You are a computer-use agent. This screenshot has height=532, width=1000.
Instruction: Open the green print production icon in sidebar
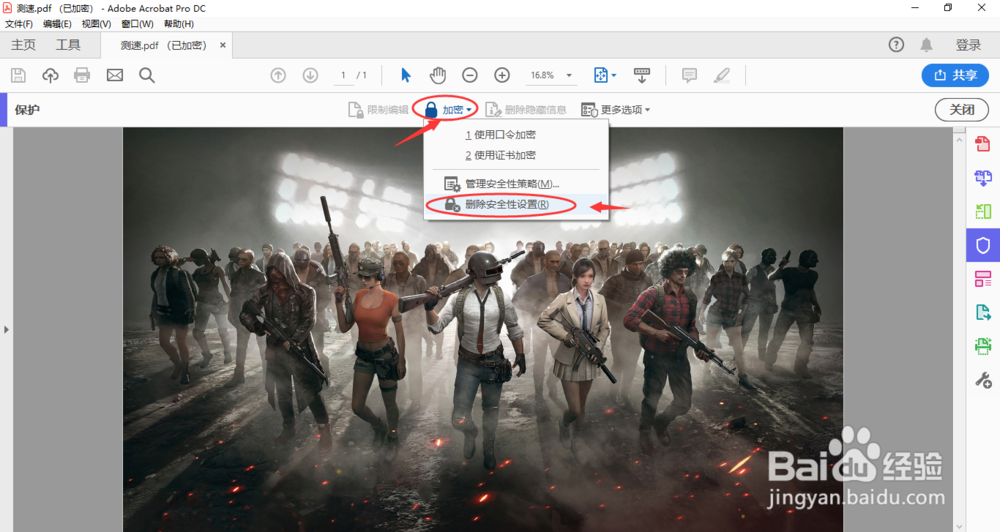tap(983, 346)
